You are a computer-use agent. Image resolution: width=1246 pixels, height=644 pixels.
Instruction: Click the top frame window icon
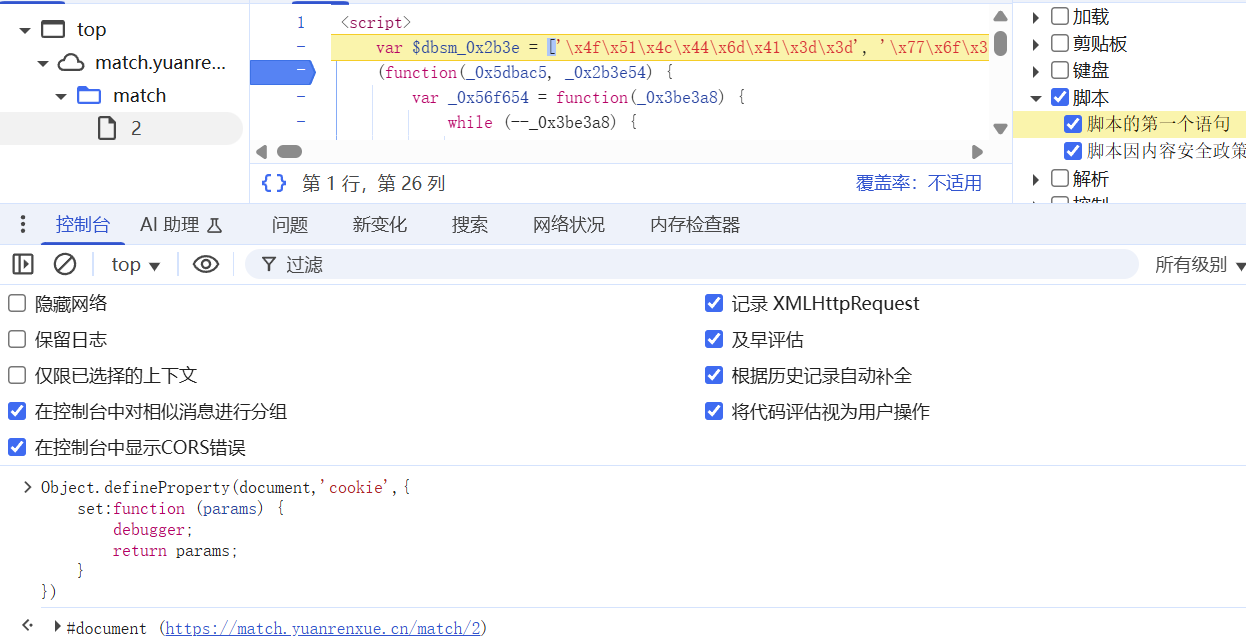pyautogui.click(x=53, y=30)
